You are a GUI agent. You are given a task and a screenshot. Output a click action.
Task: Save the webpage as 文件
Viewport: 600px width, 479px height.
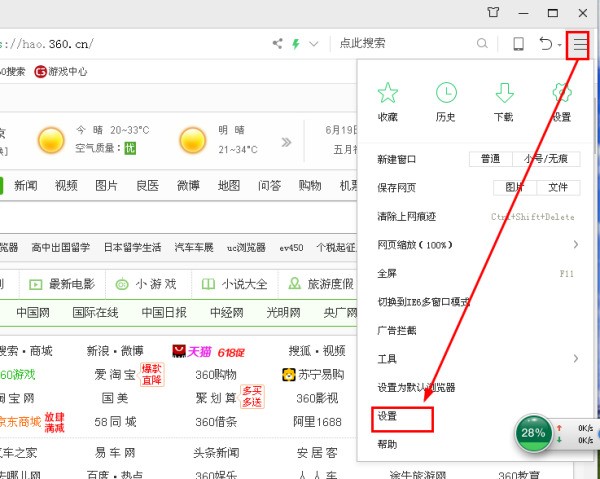(x=558, y=187)
